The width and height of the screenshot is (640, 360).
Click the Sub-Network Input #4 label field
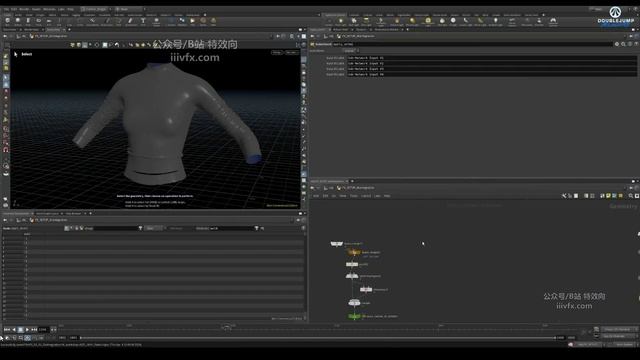tap(491, 75)
